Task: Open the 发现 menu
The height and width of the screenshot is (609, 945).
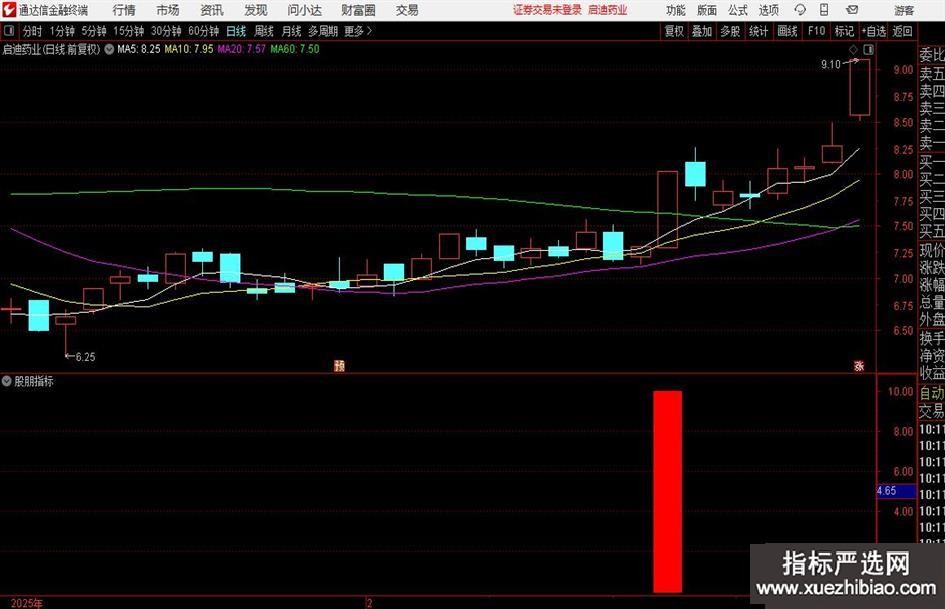Action: pos(256,10)
